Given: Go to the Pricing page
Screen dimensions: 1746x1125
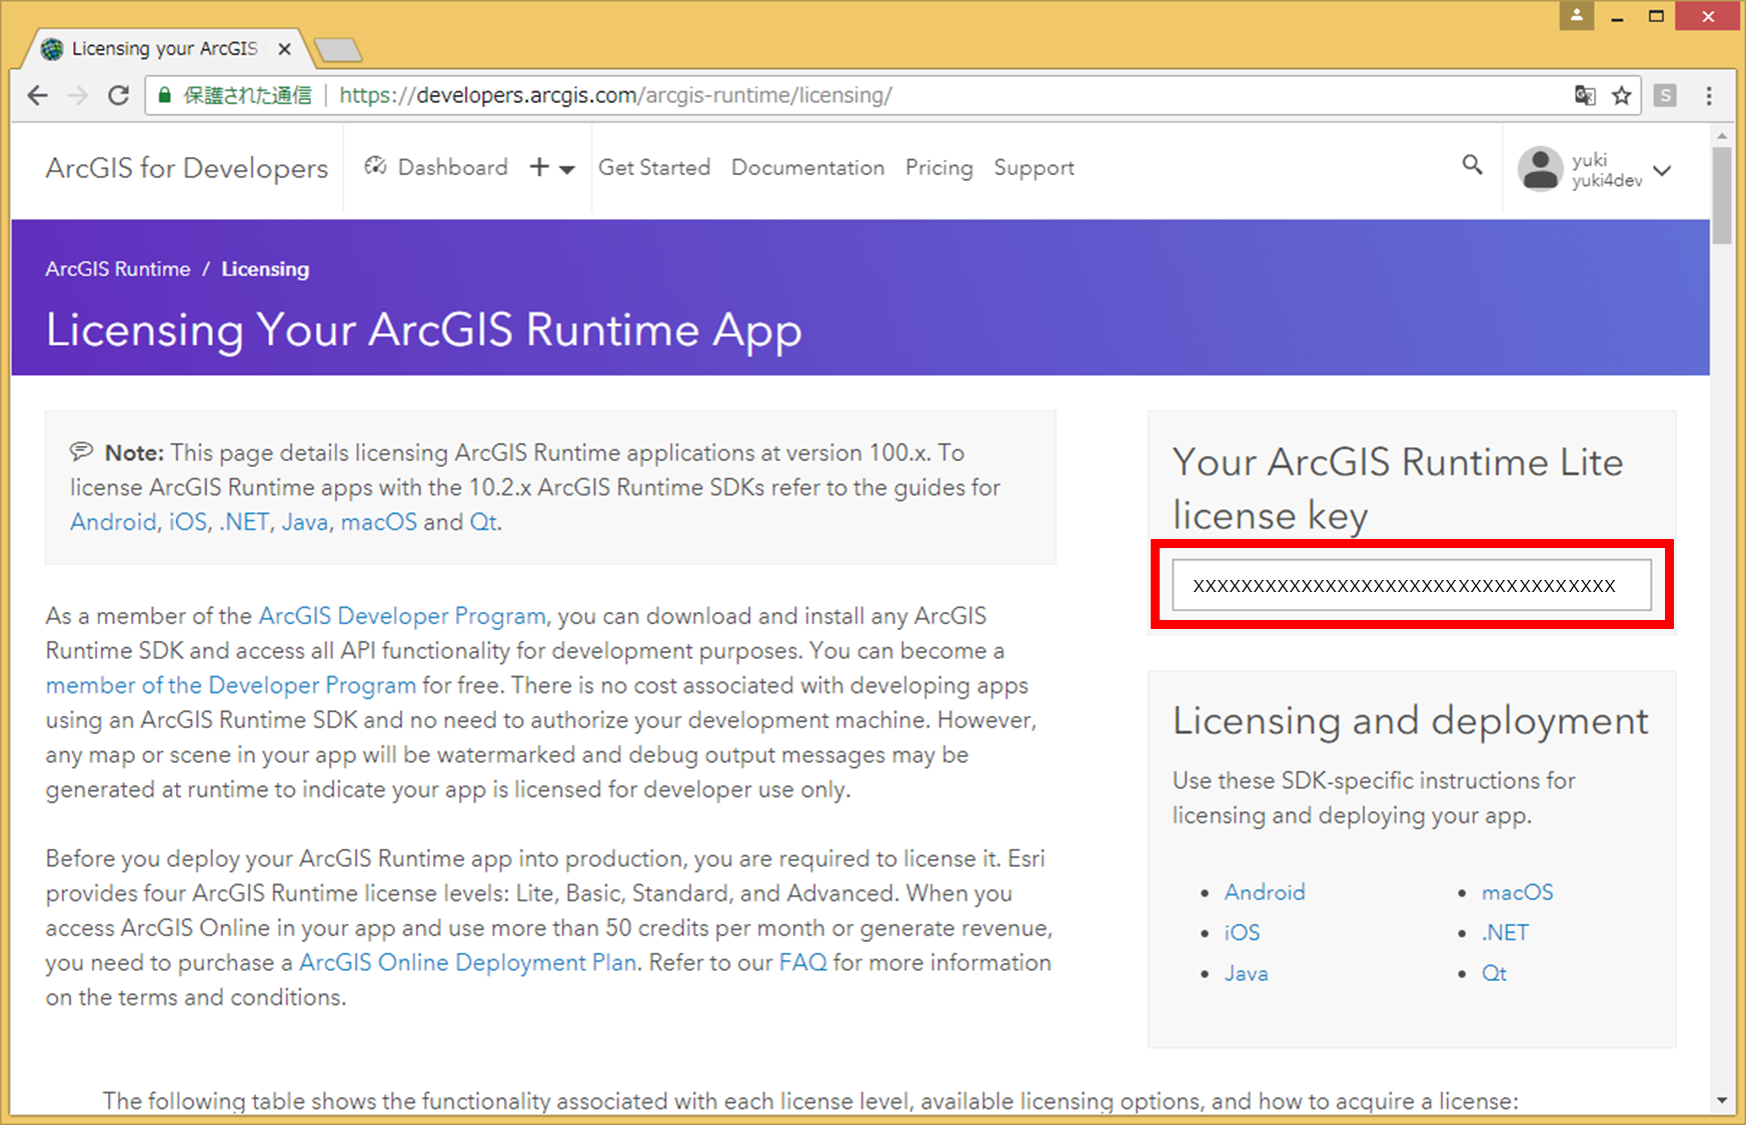Looking at the screenshot, I should pos(939,167).
